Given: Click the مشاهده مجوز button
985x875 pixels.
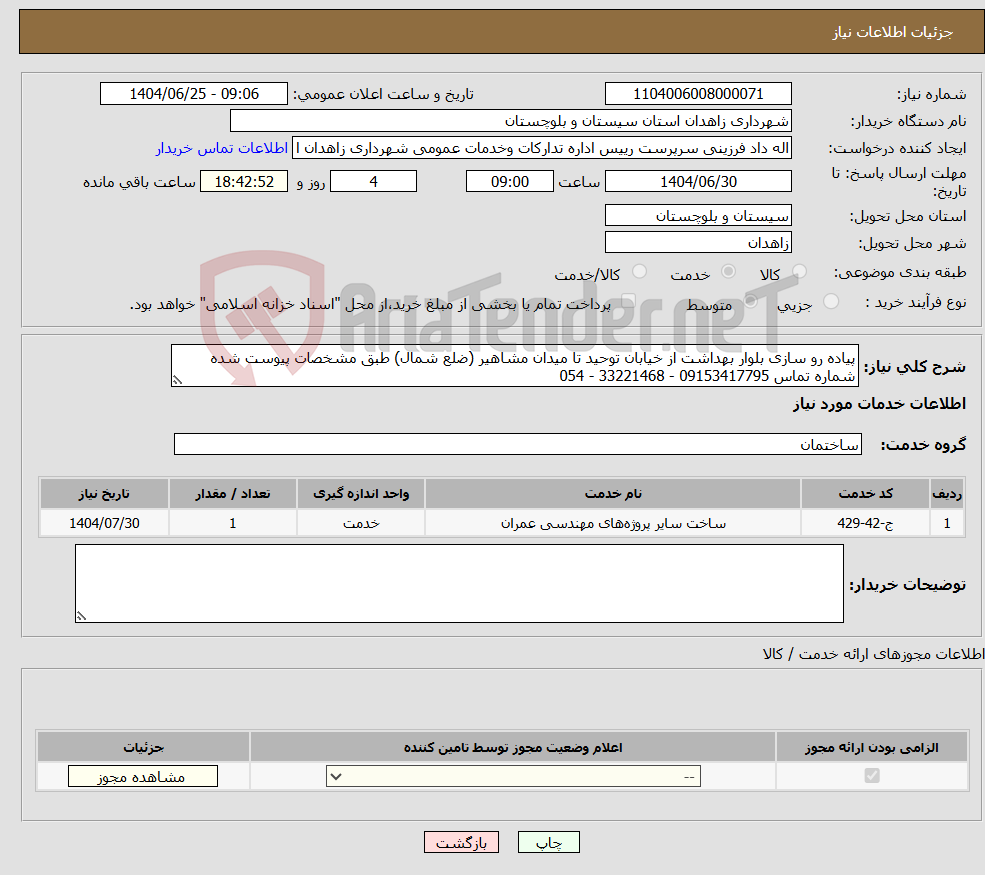Looking at the screenshot, I should coord(142,775).
